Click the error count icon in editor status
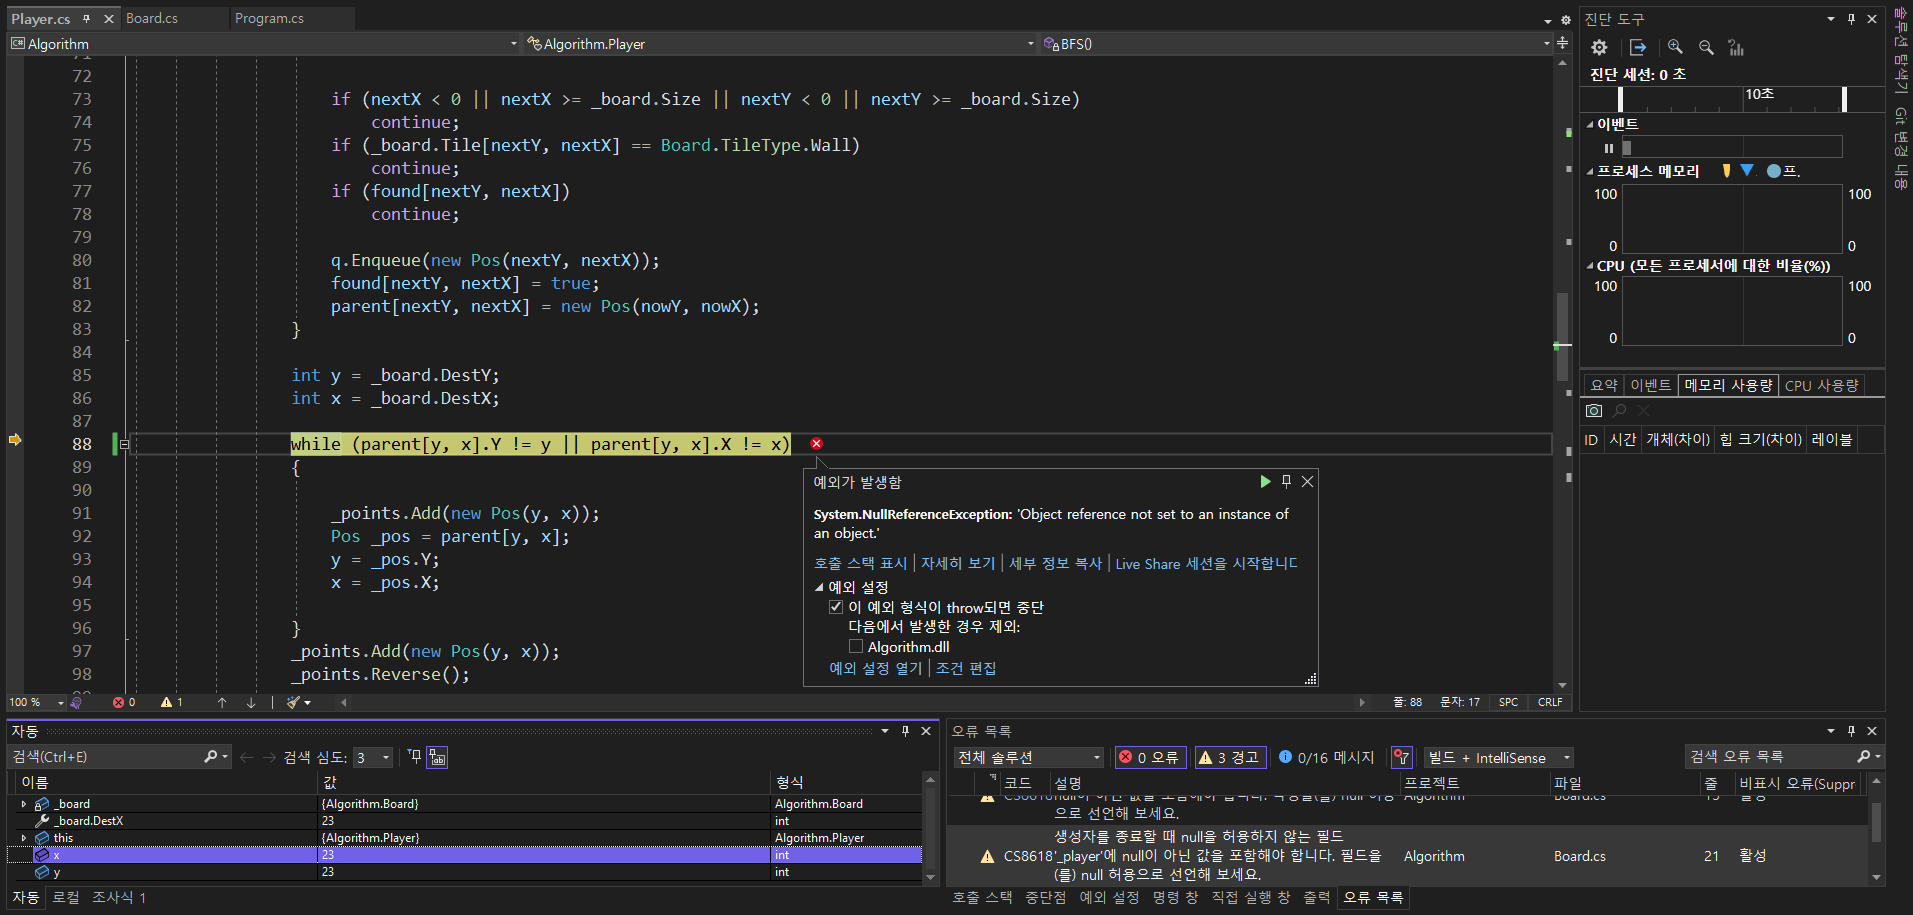The height and width of the screenshot is (915, 1913). pyautogui.click(x=118, y=702)
